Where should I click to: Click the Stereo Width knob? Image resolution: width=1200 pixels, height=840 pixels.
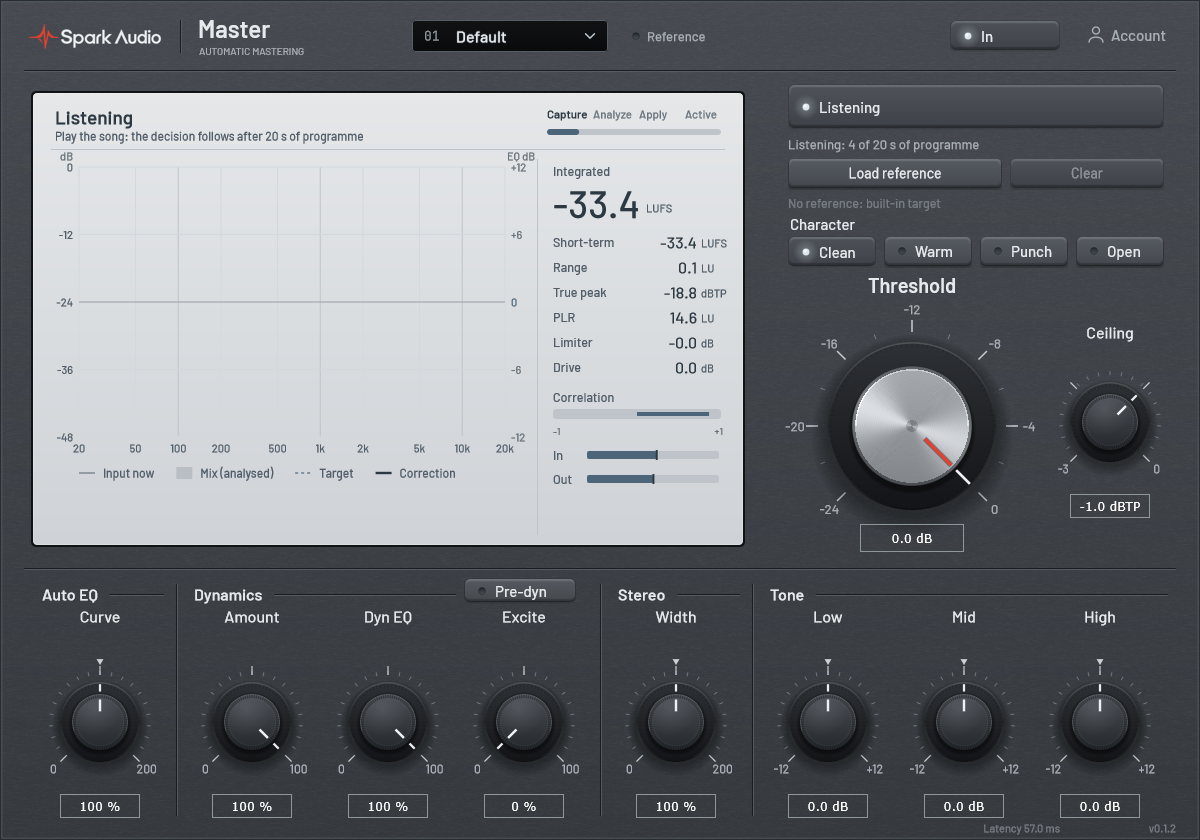coord(676,720)
